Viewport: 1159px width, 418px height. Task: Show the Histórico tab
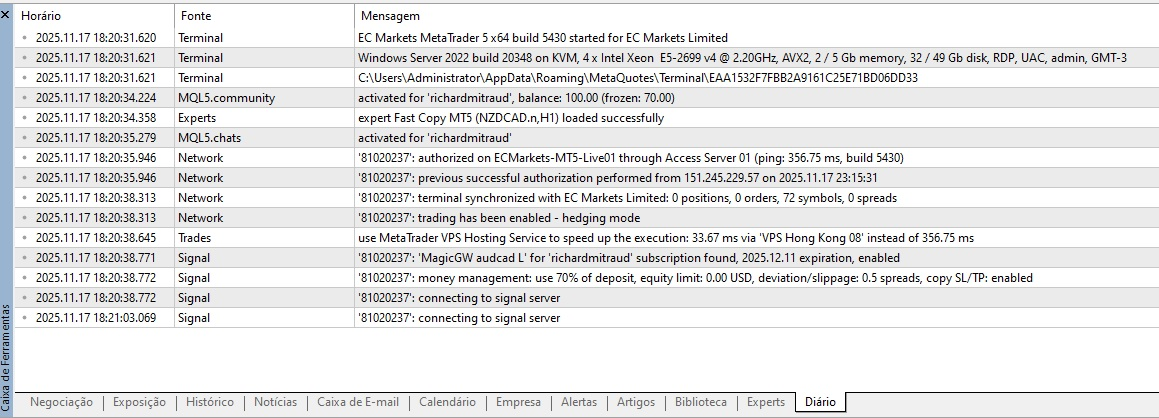tap(210, 402)
